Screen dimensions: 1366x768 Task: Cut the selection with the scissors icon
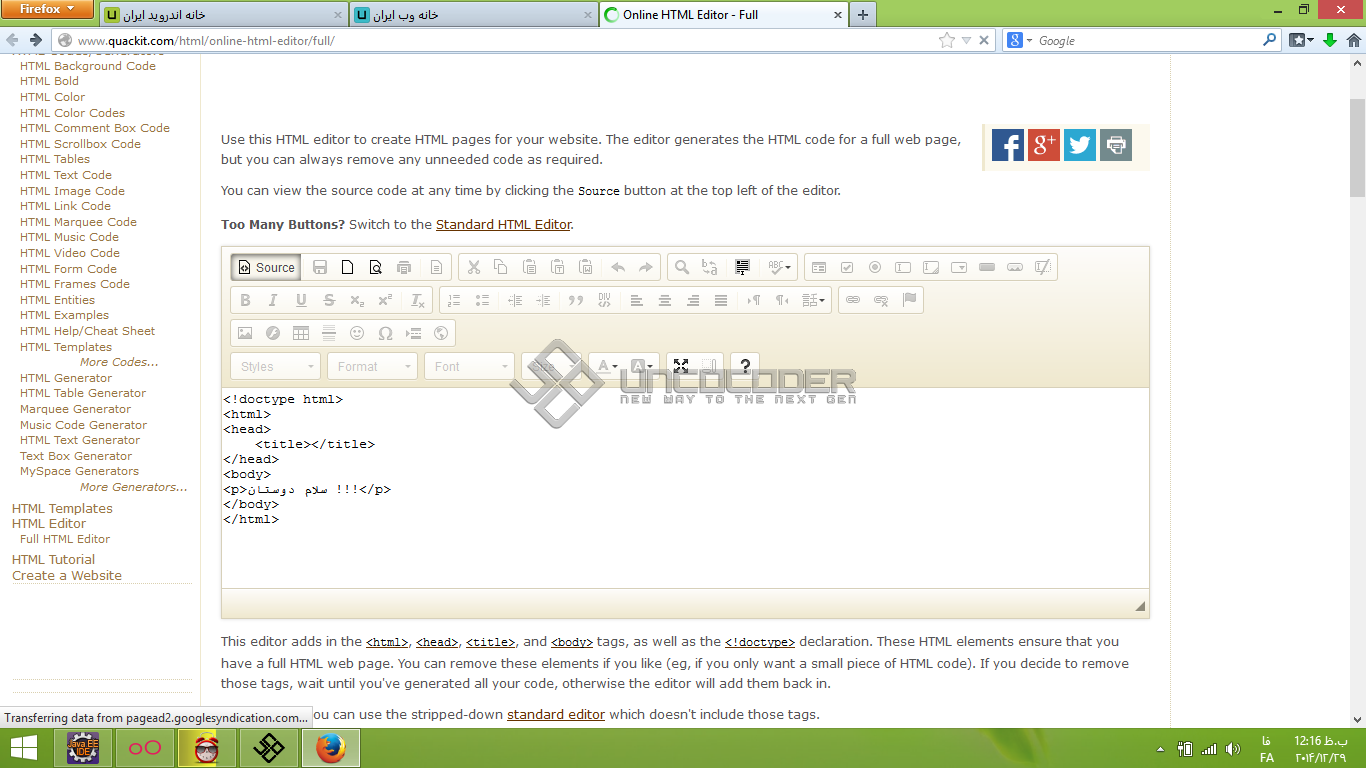pyautogui.click(x=473, y=267)
